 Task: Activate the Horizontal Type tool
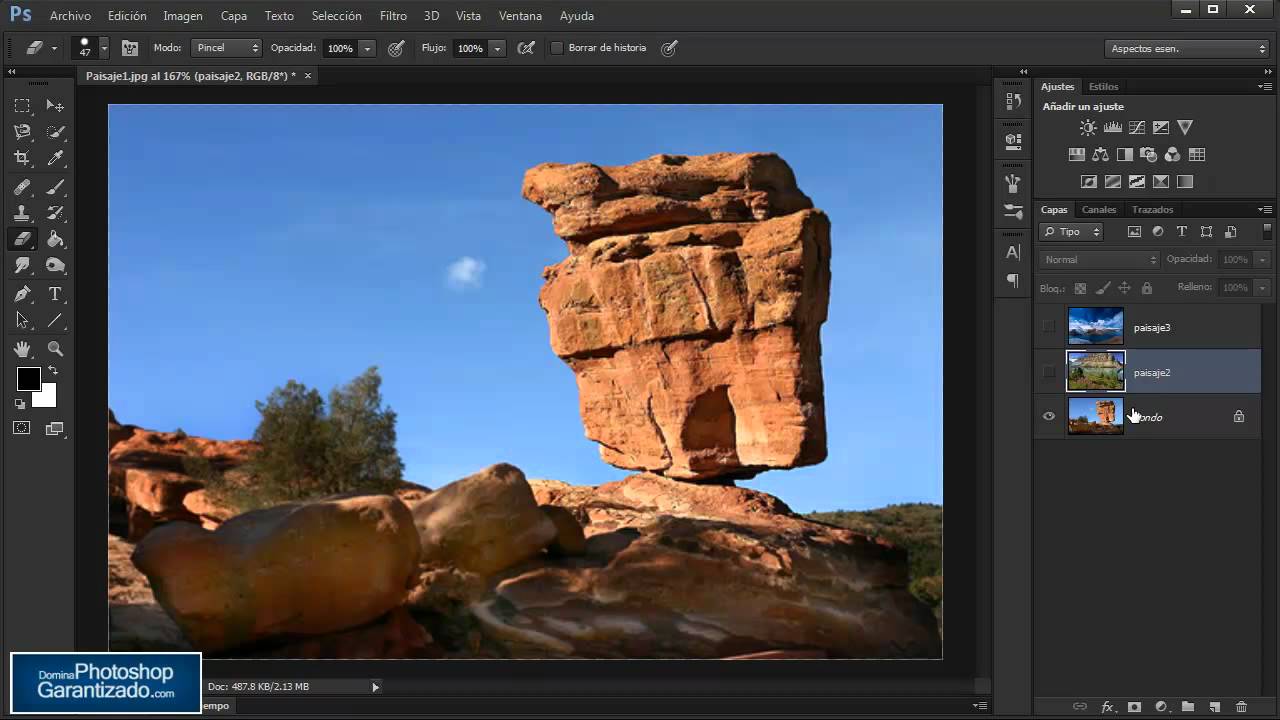[55, 293]
